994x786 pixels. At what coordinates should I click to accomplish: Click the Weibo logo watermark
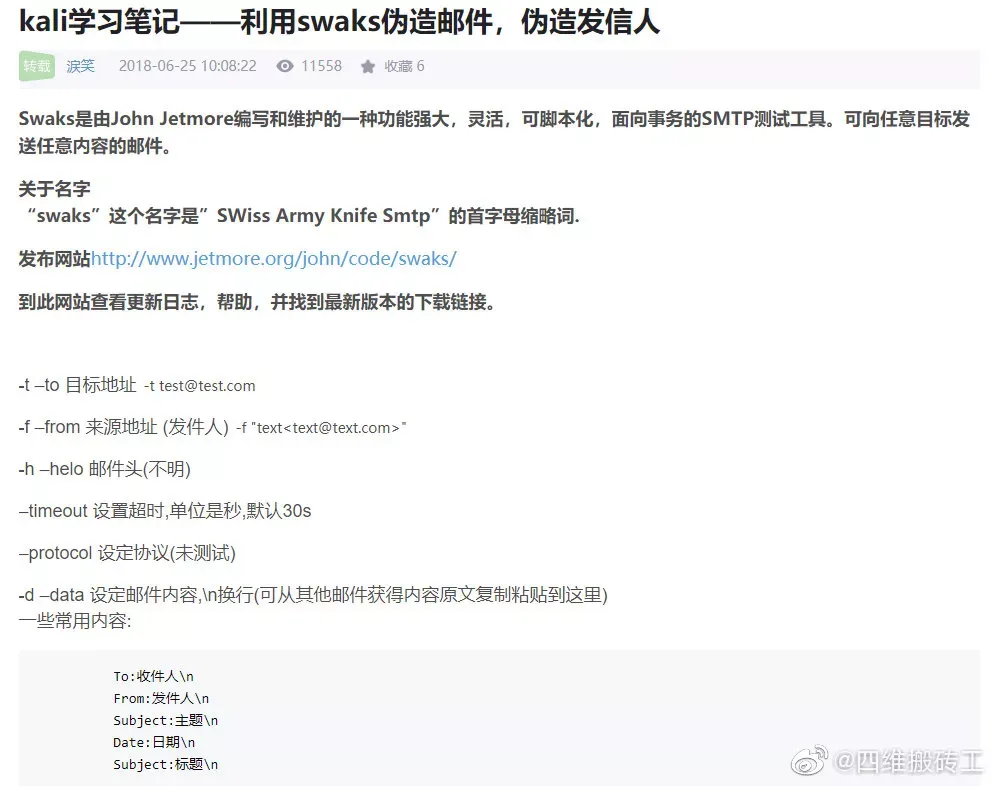(810, 760)
